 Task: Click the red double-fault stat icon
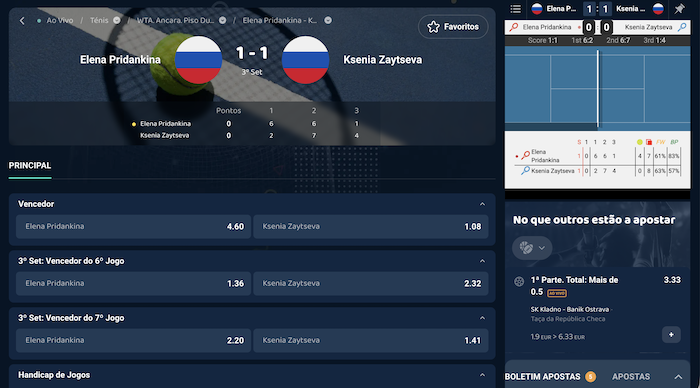(x=649, y=142)
